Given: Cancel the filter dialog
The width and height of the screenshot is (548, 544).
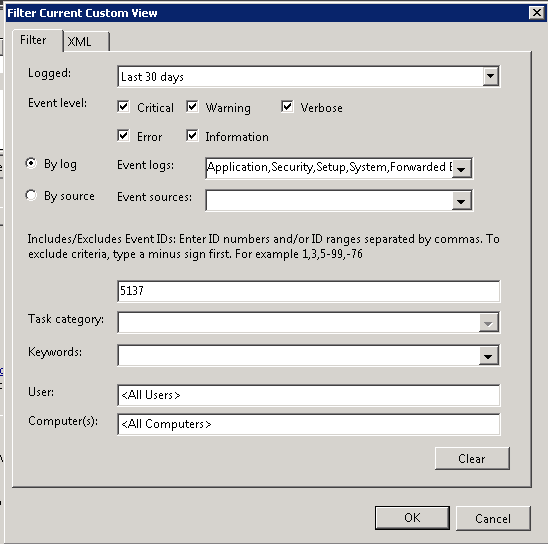Looking at the screenshot, I should coord(493,518).
